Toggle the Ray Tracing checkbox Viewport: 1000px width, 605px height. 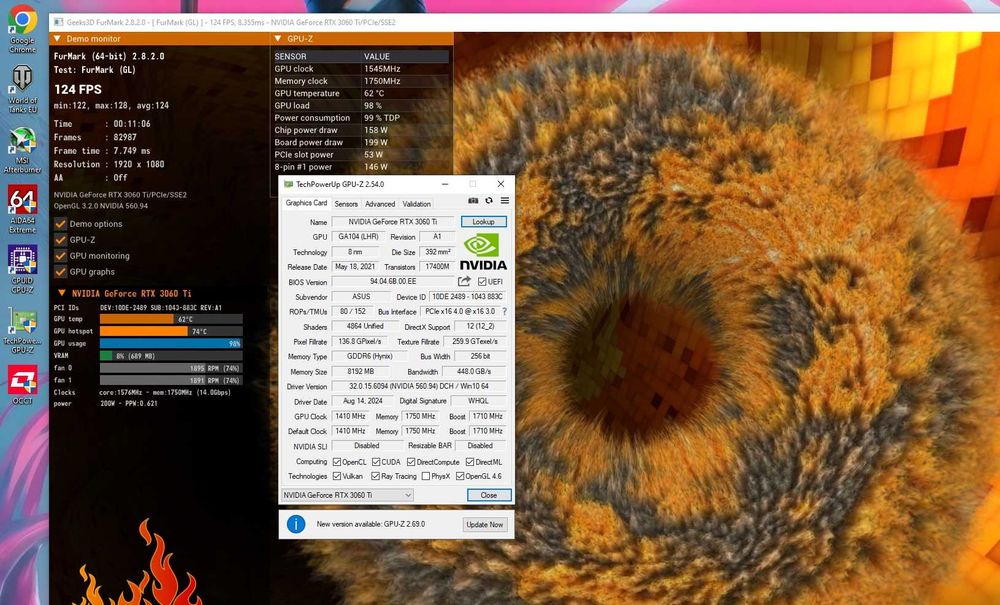pos(376,476)
